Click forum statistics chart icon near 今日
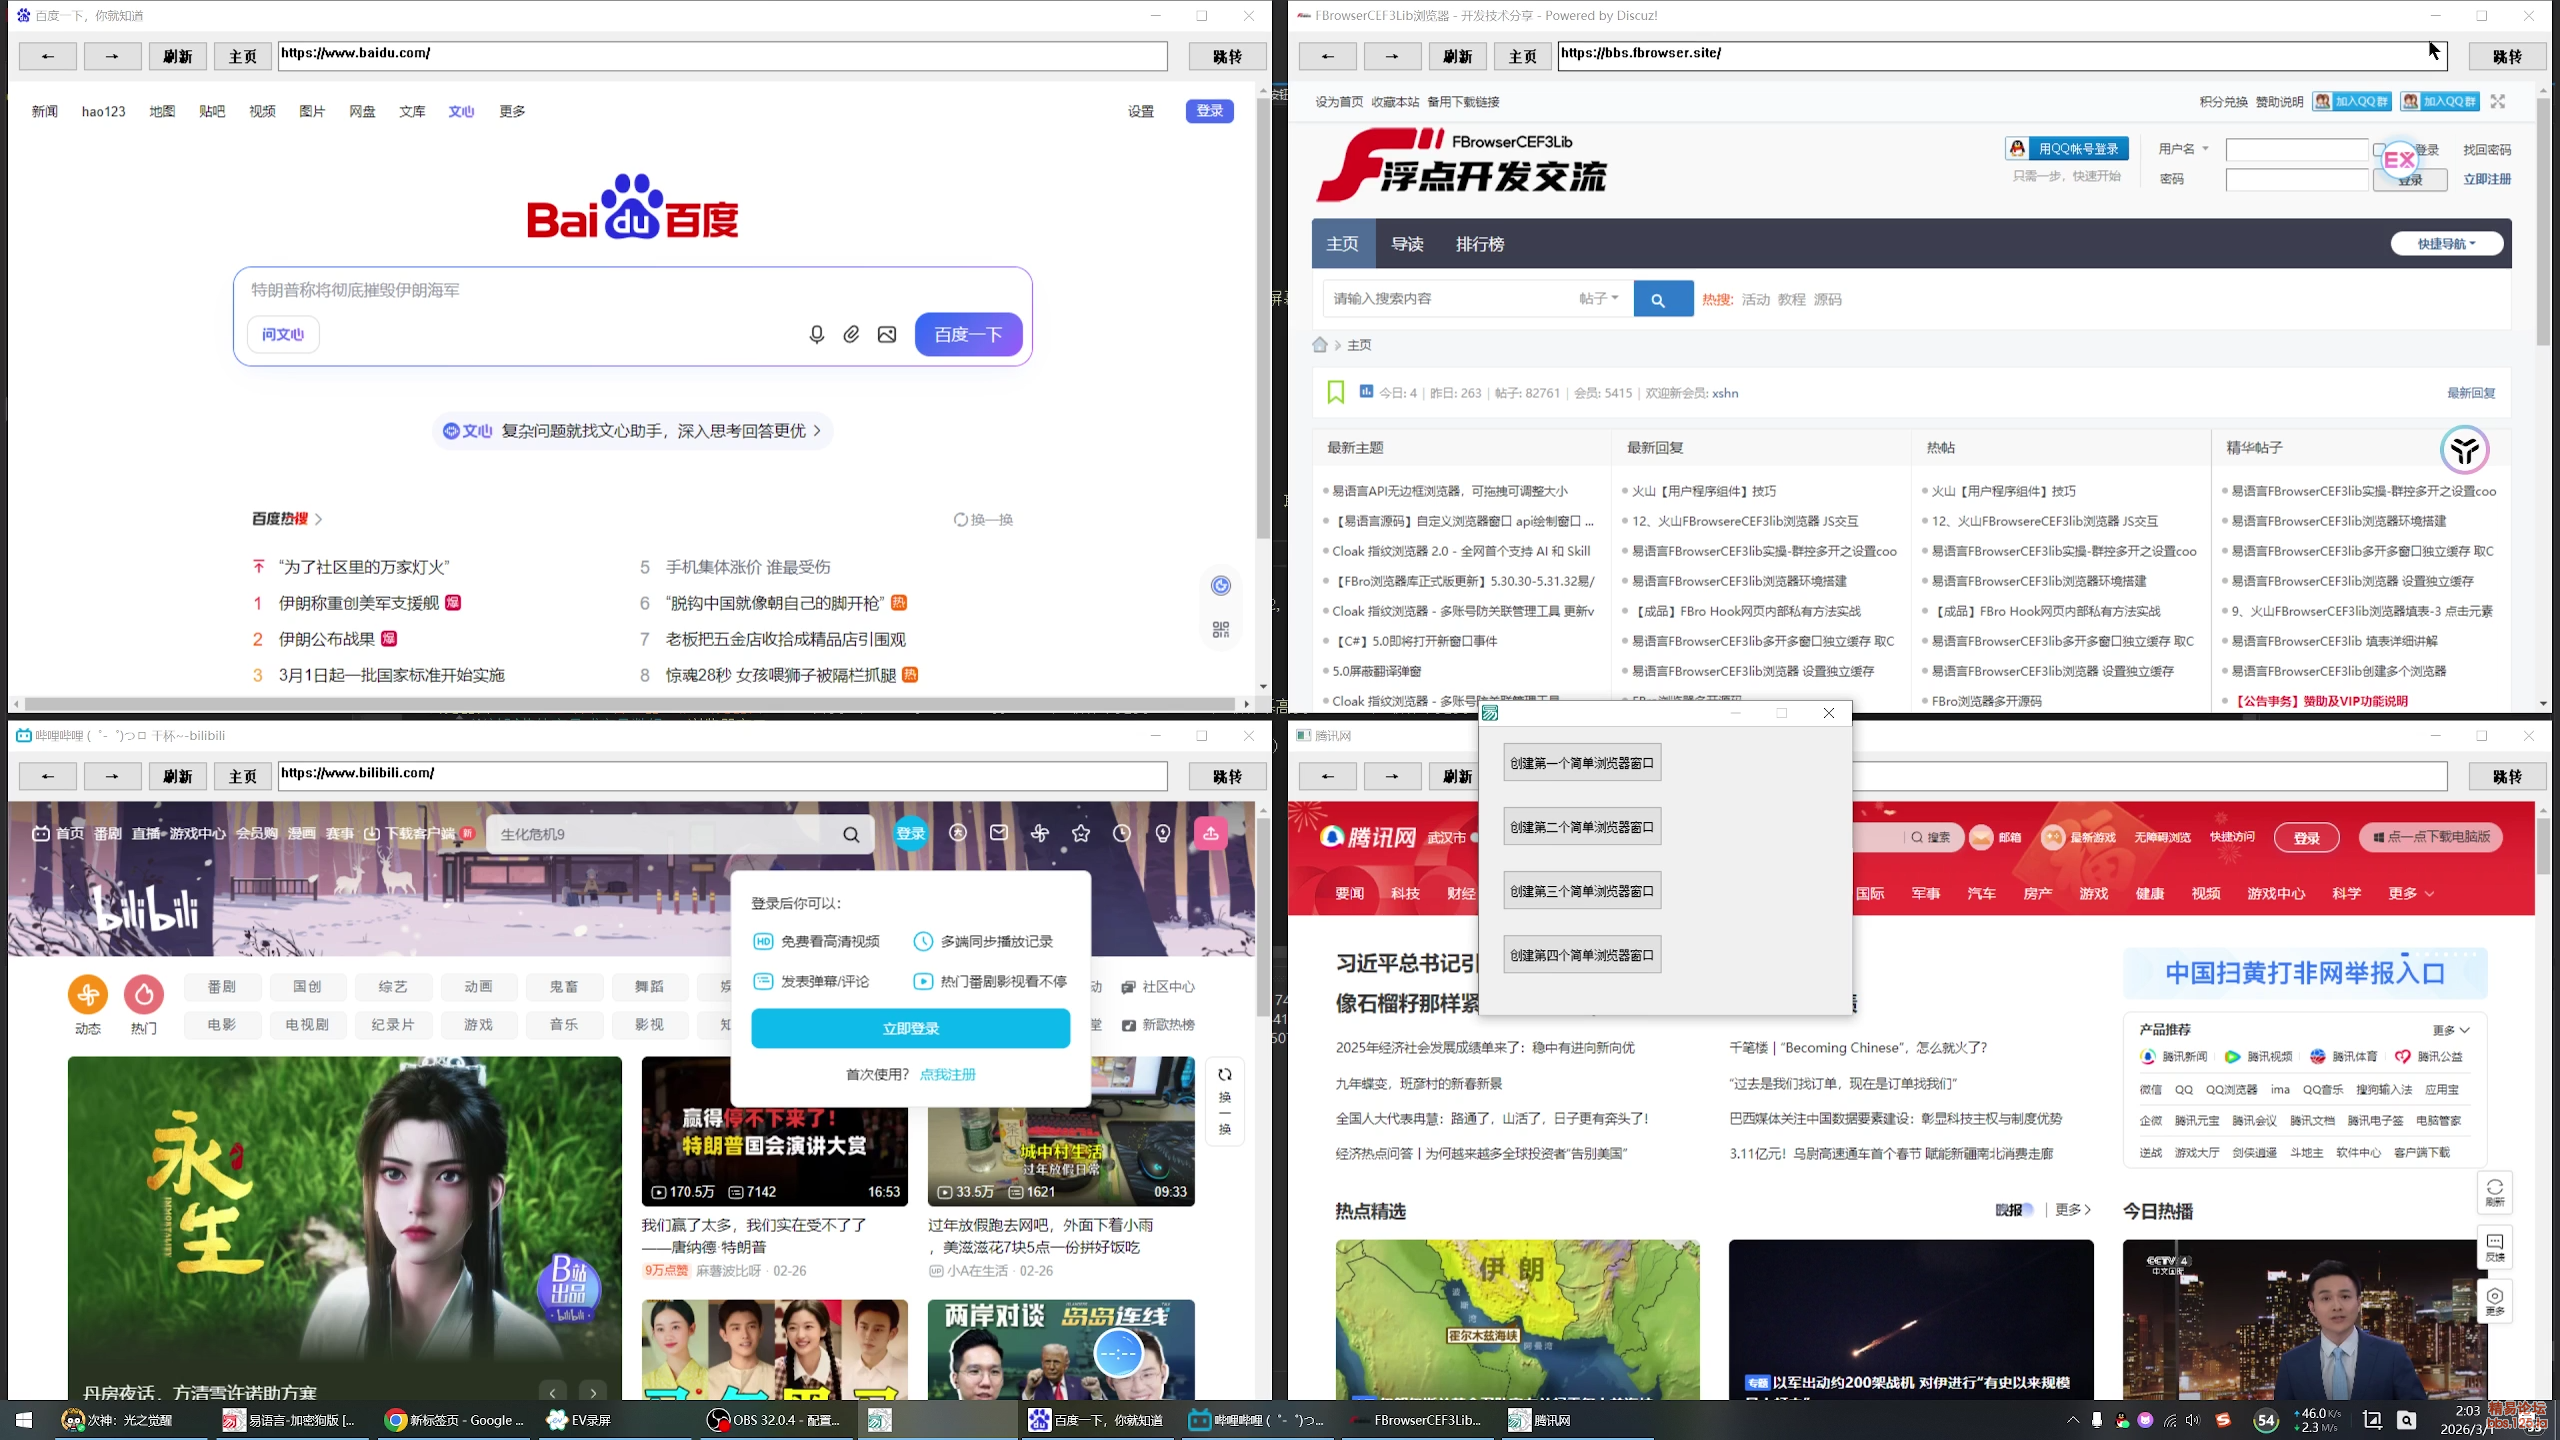 [1366, 392]
